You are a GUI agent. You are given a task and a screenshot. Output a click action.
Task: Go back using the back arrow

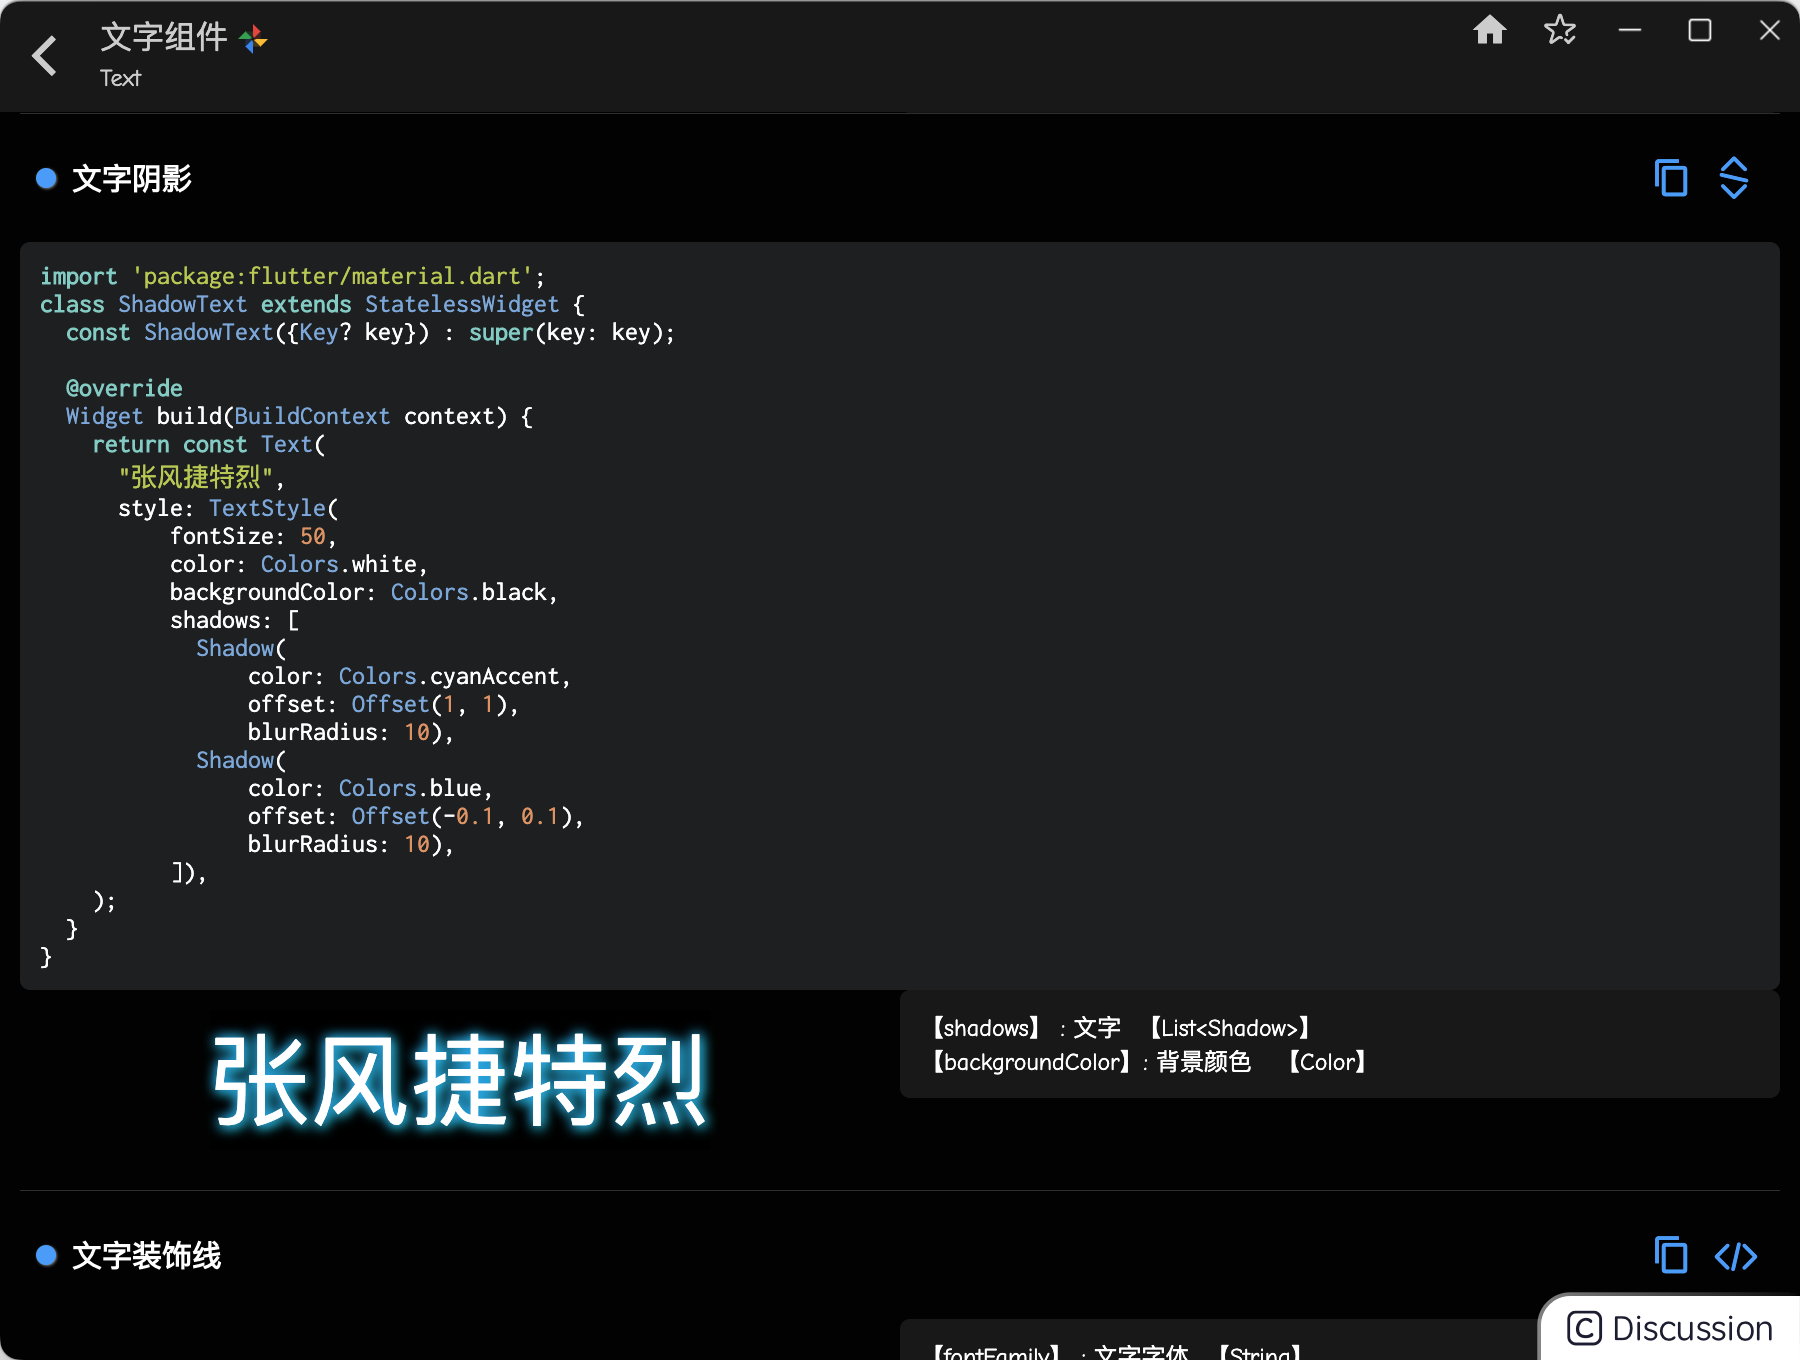pos(45,56)
